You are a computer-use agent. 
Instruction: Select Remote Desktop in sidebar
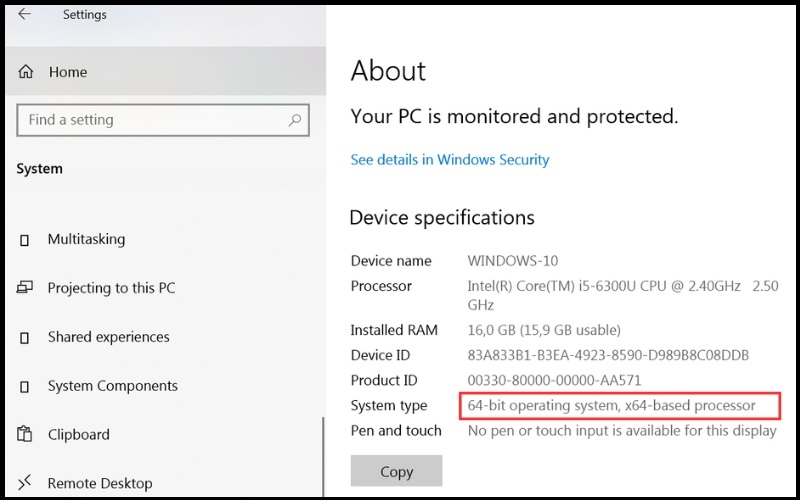coord(100,483)
